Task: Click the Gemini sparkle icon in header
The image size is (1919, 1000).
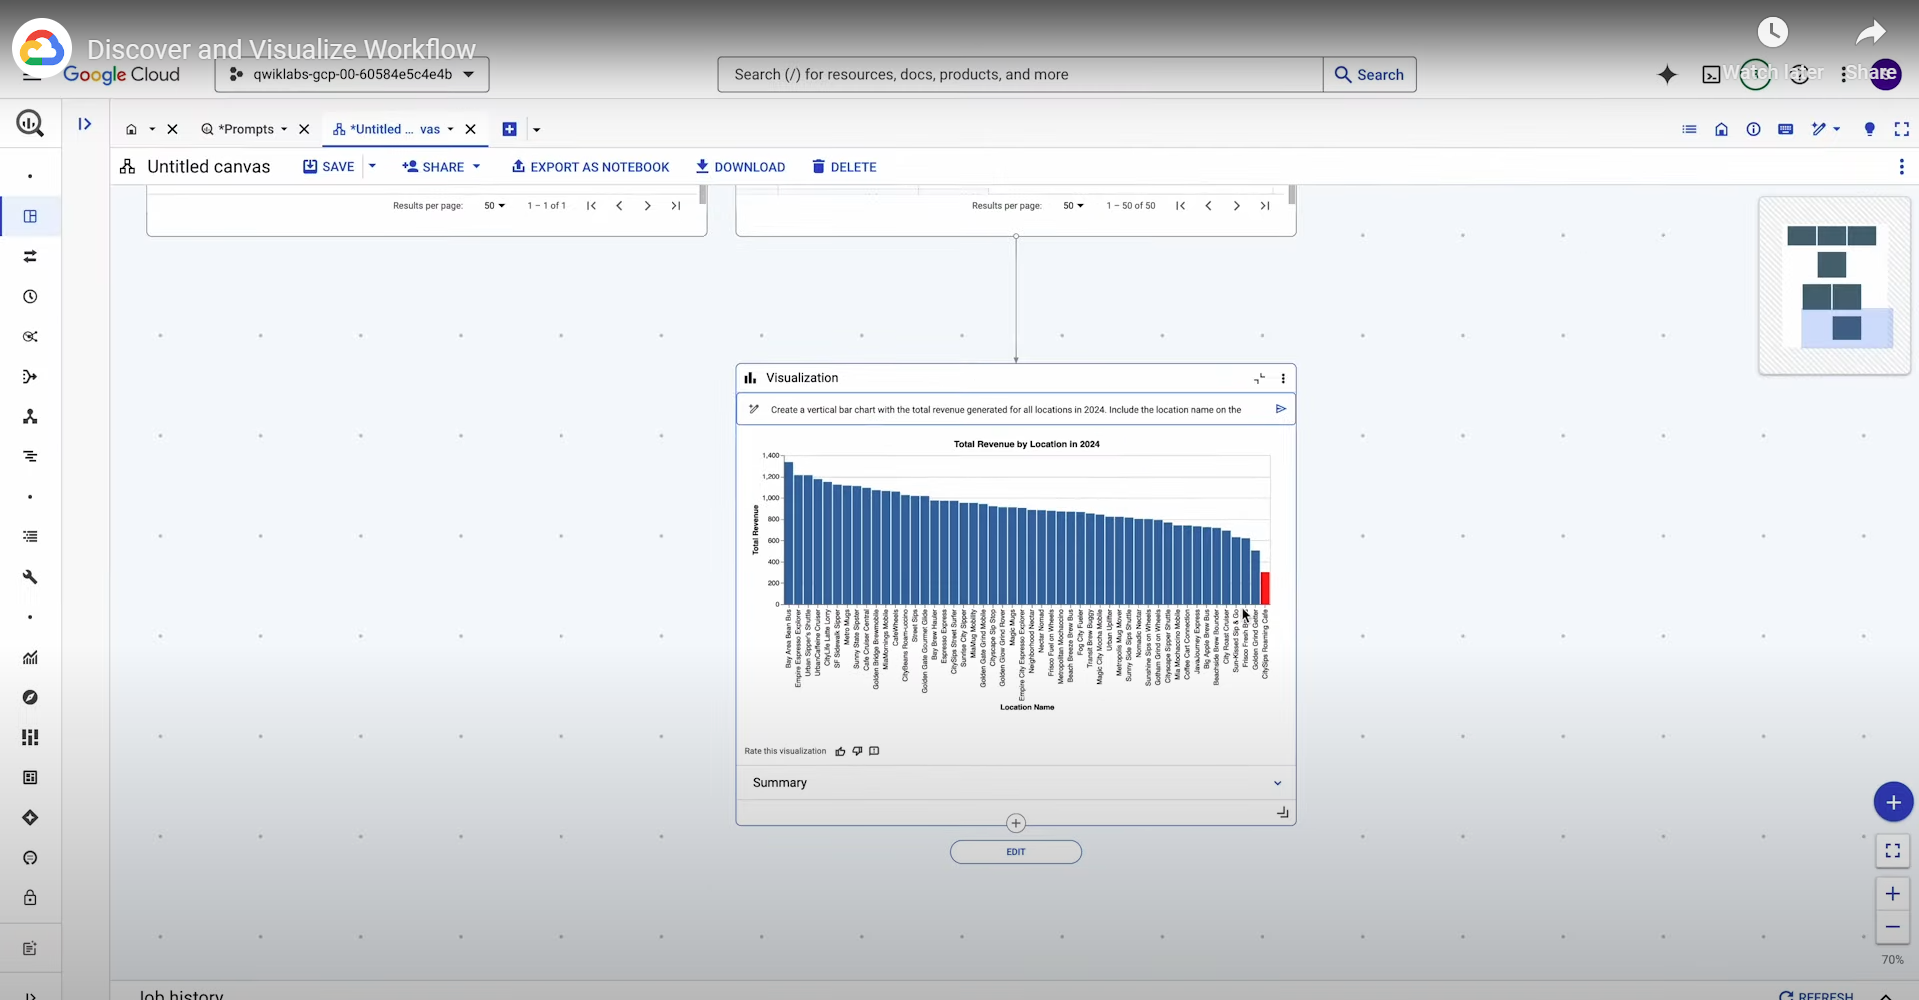Action: point(1667,75)
